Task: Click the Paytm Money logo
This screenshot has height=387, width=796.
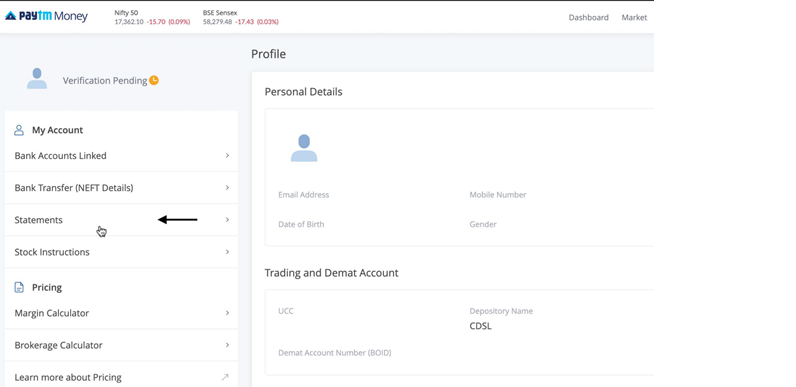Action: click(46, 16)
